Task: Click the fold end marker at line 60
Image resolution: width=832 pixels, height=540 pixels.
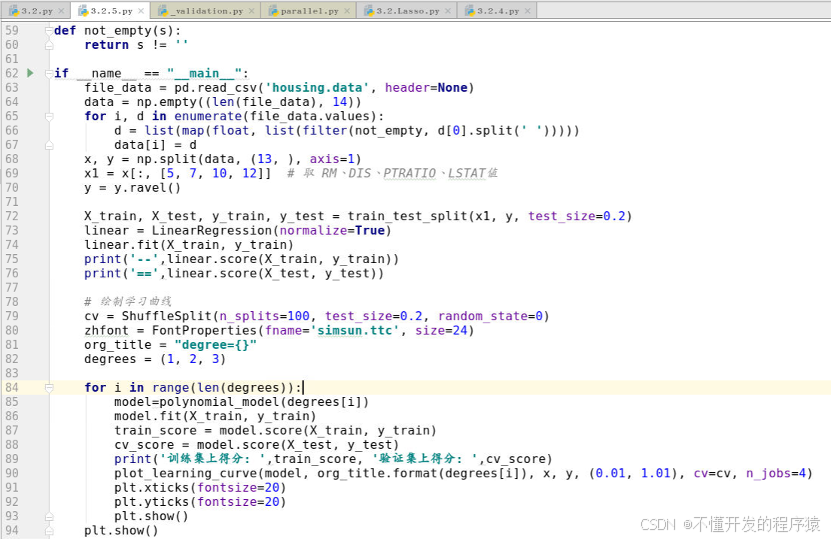Action: click(x=49, y=45)
